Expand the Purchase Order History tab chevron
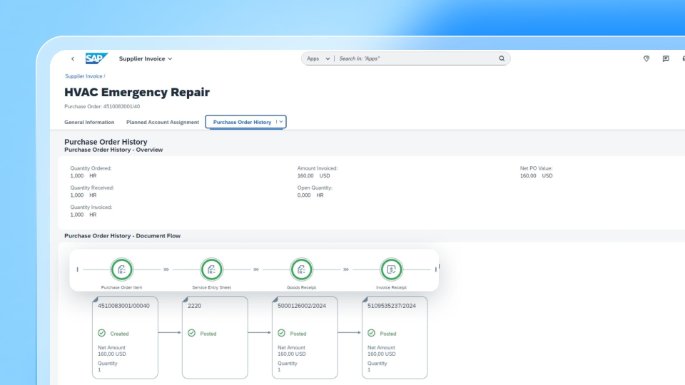 click(x=281, y=122)
